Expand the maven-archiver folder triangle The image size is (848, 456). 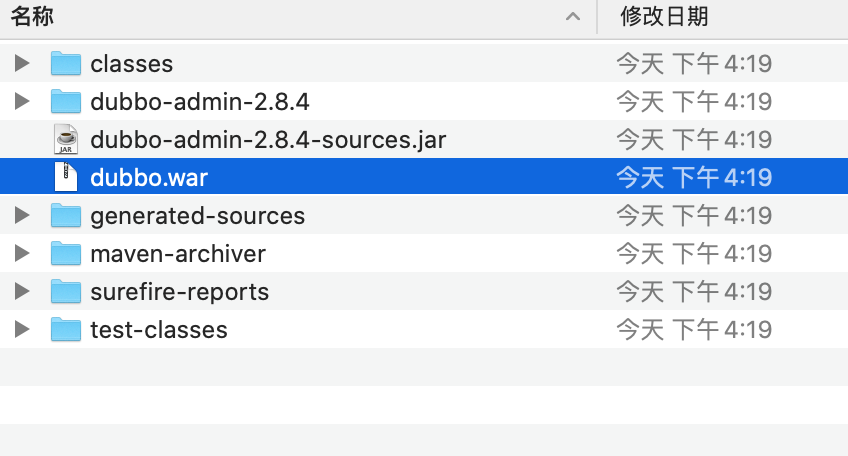[22, 253]
